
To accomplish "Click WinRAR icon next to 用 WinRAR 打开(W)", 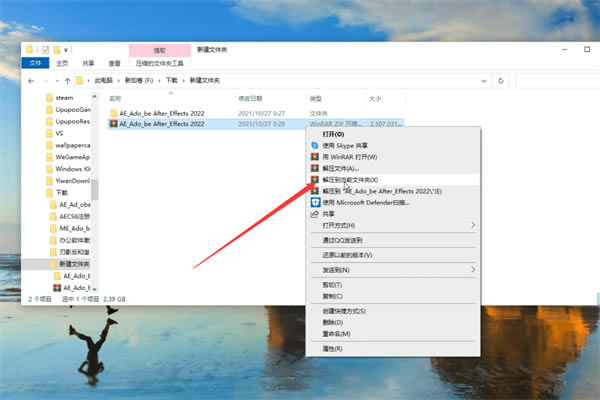I will pos(315,157).
